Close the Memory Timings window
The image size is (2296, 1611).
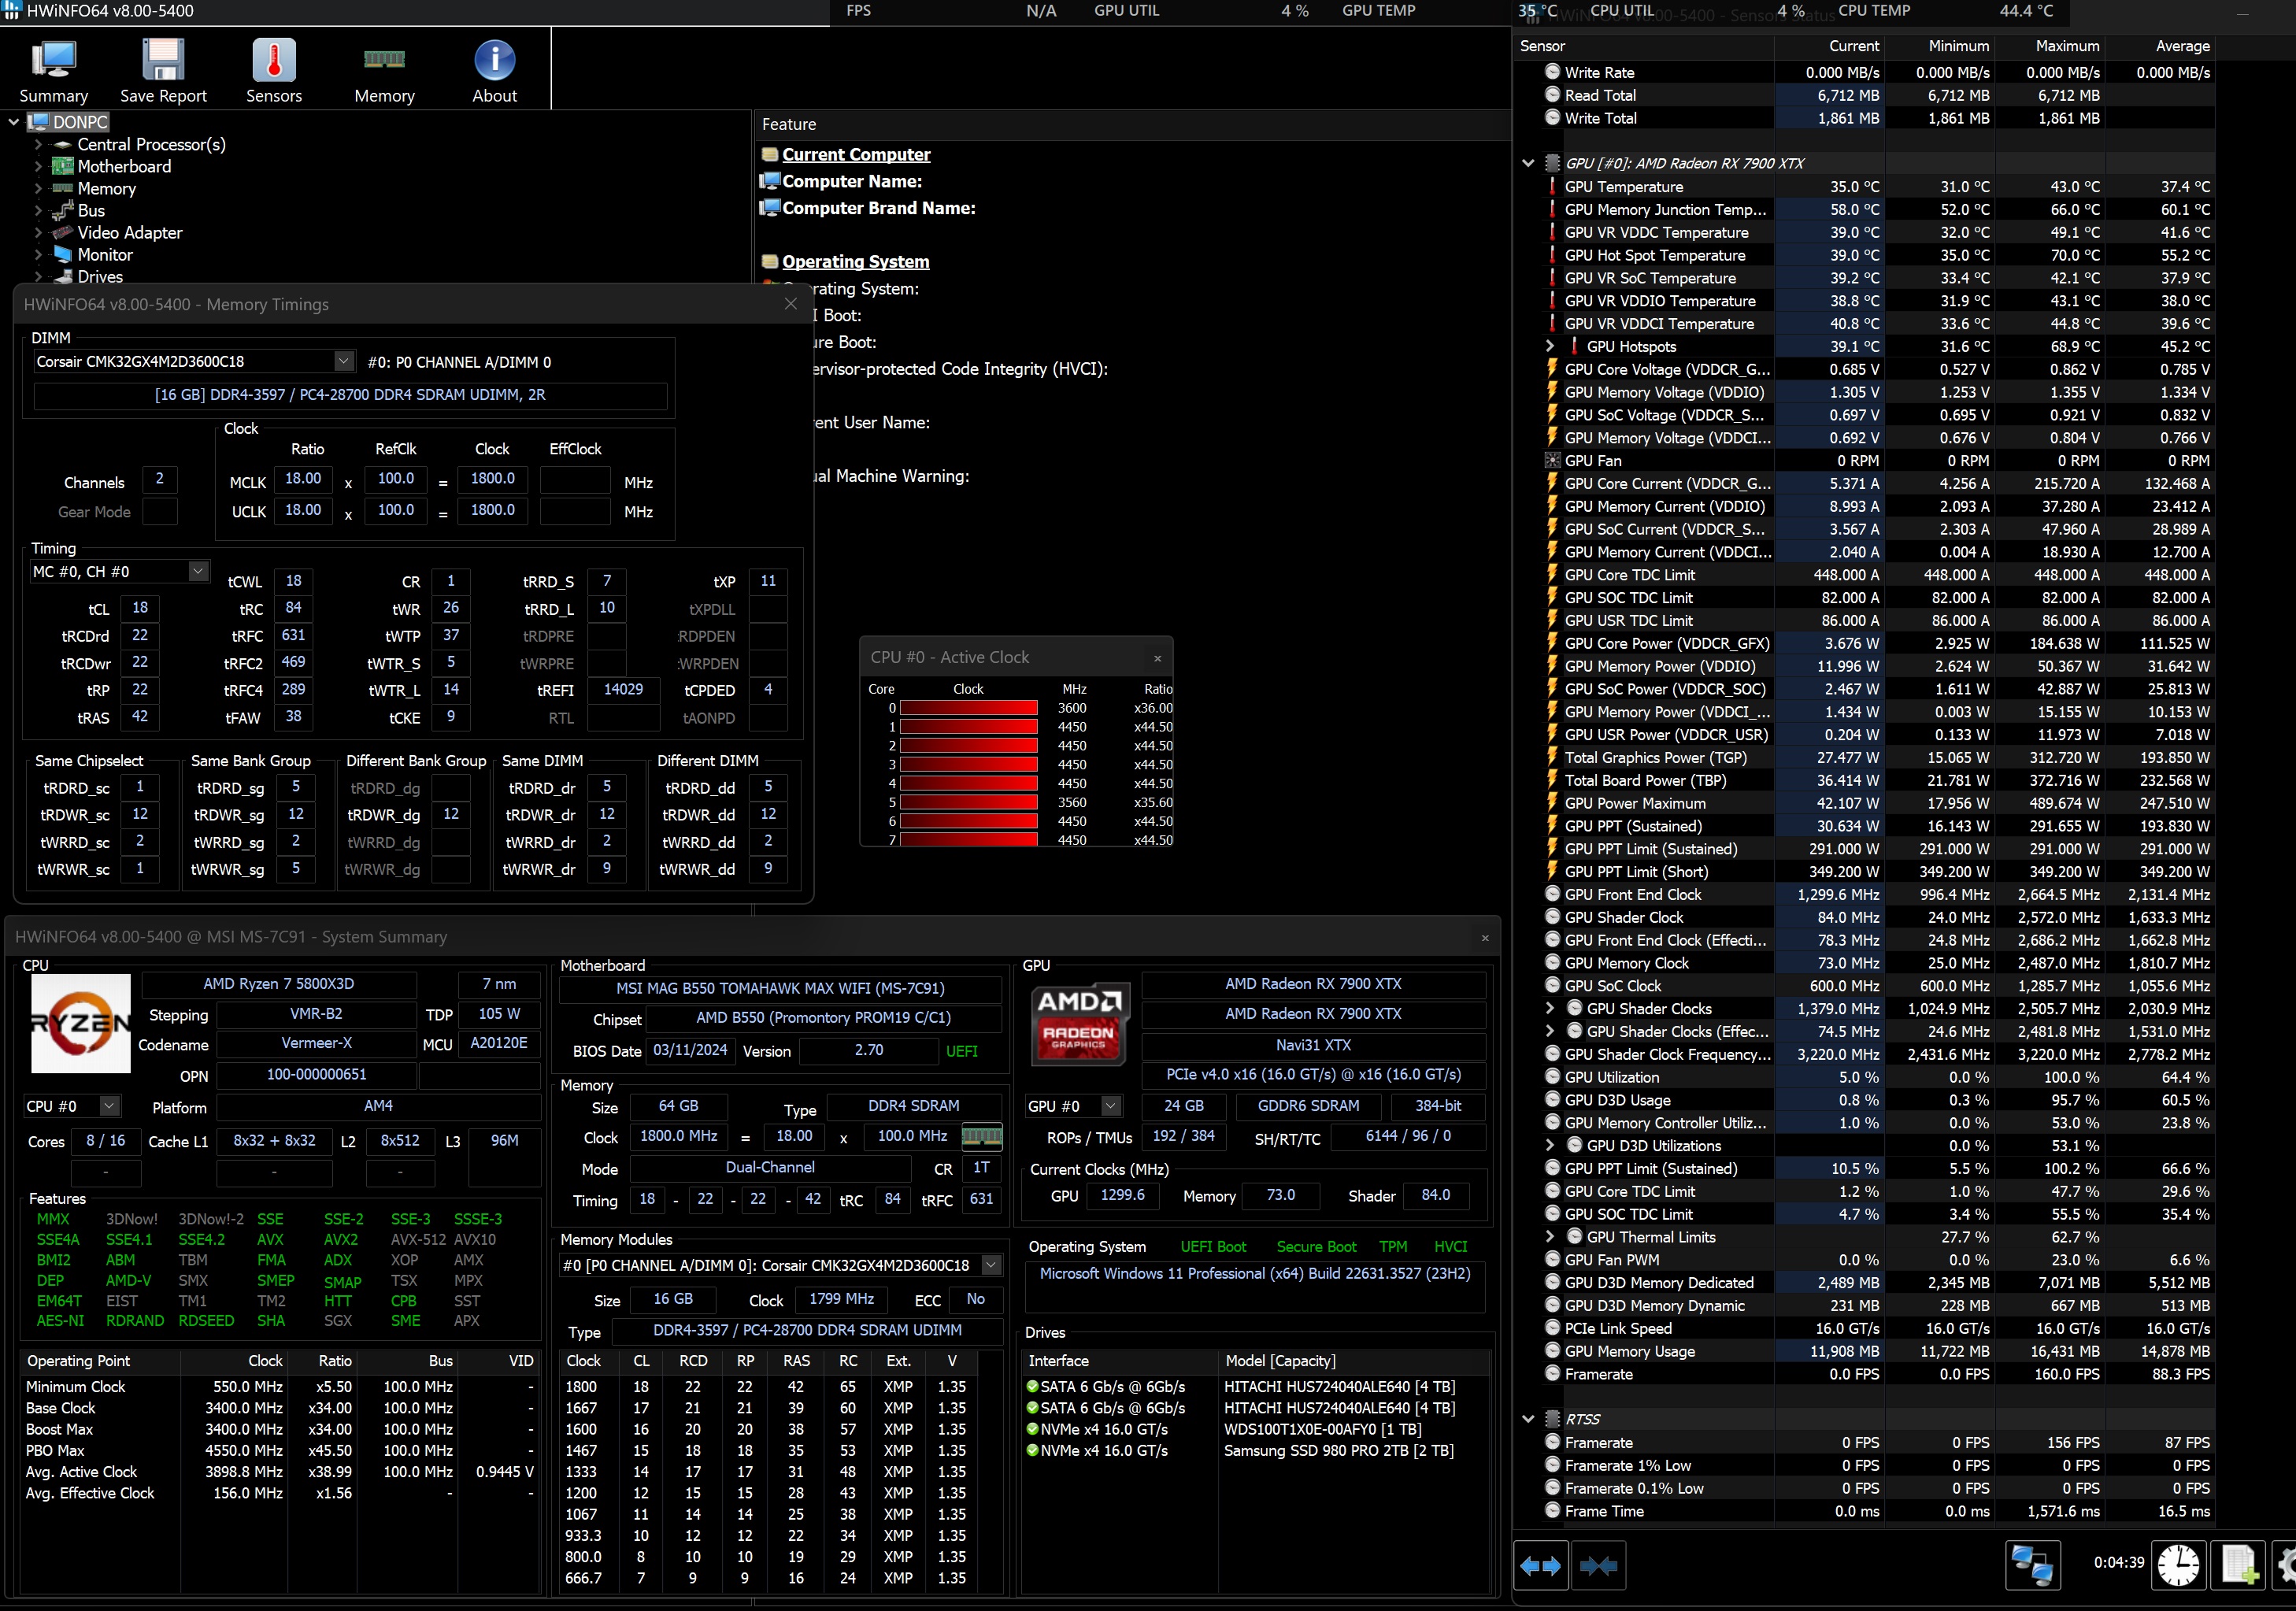791,304
